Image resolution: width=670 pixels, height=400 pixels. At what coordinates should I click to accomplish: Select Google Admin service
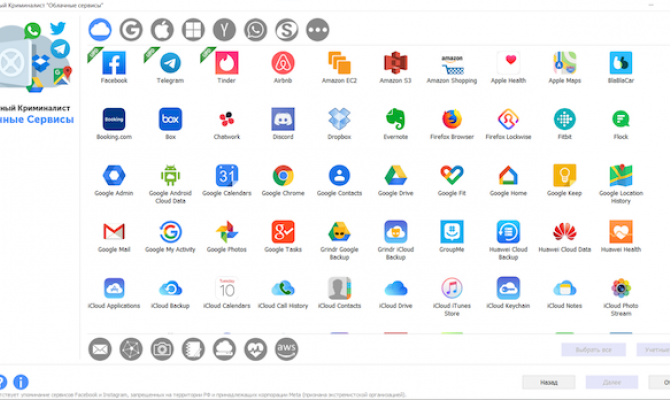point(114,176)
